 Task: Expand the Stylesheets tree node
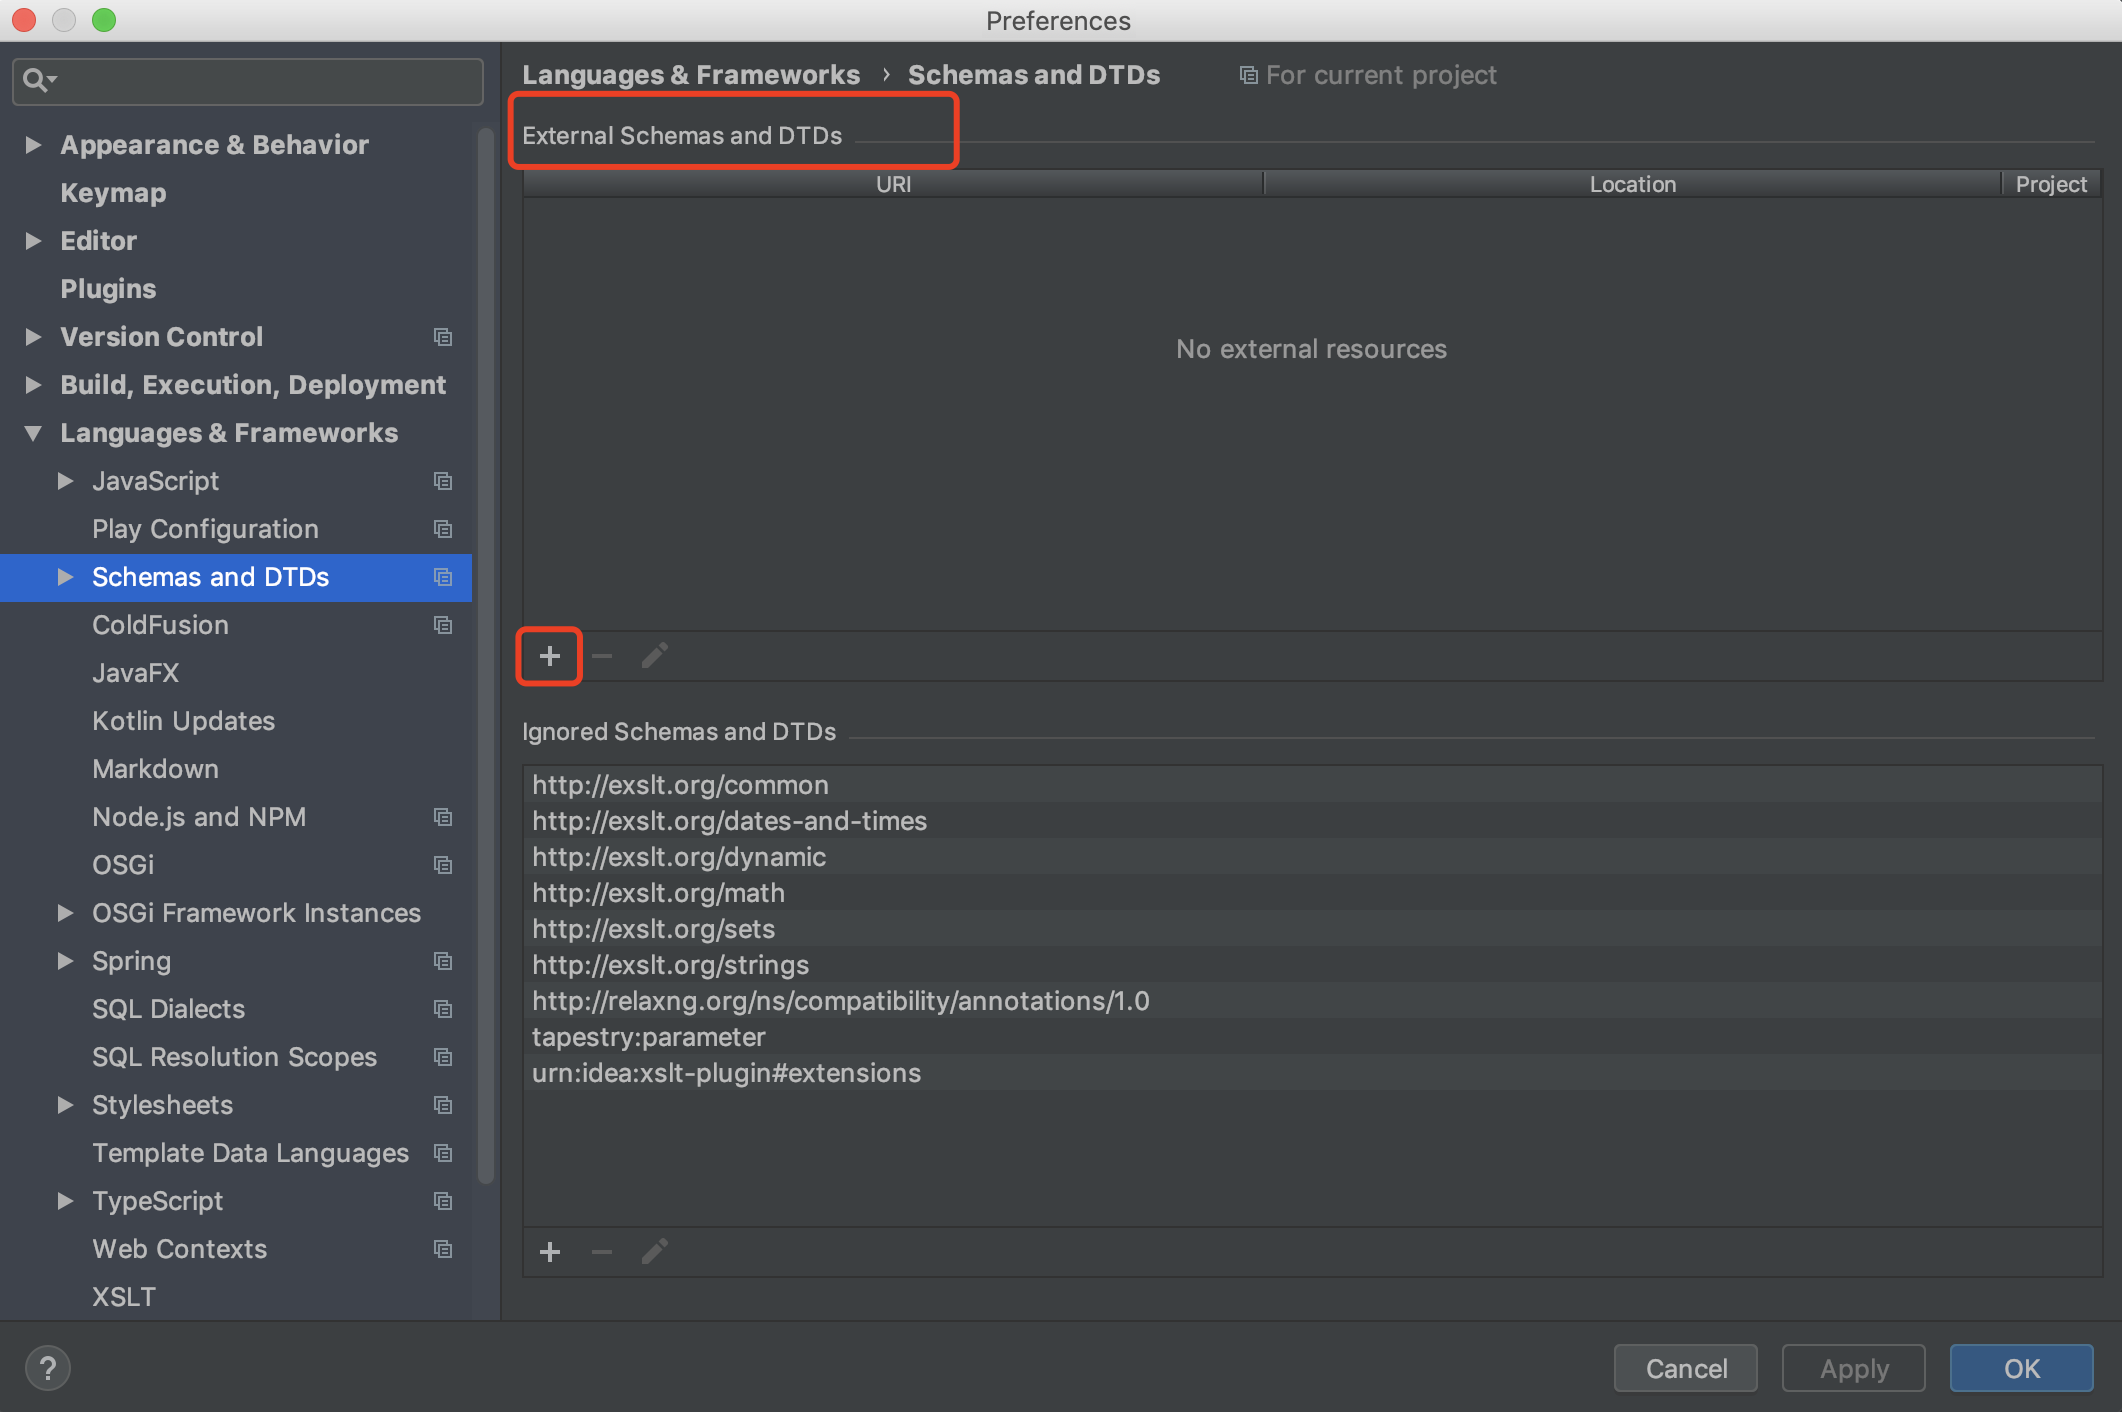pos(66,1105)
